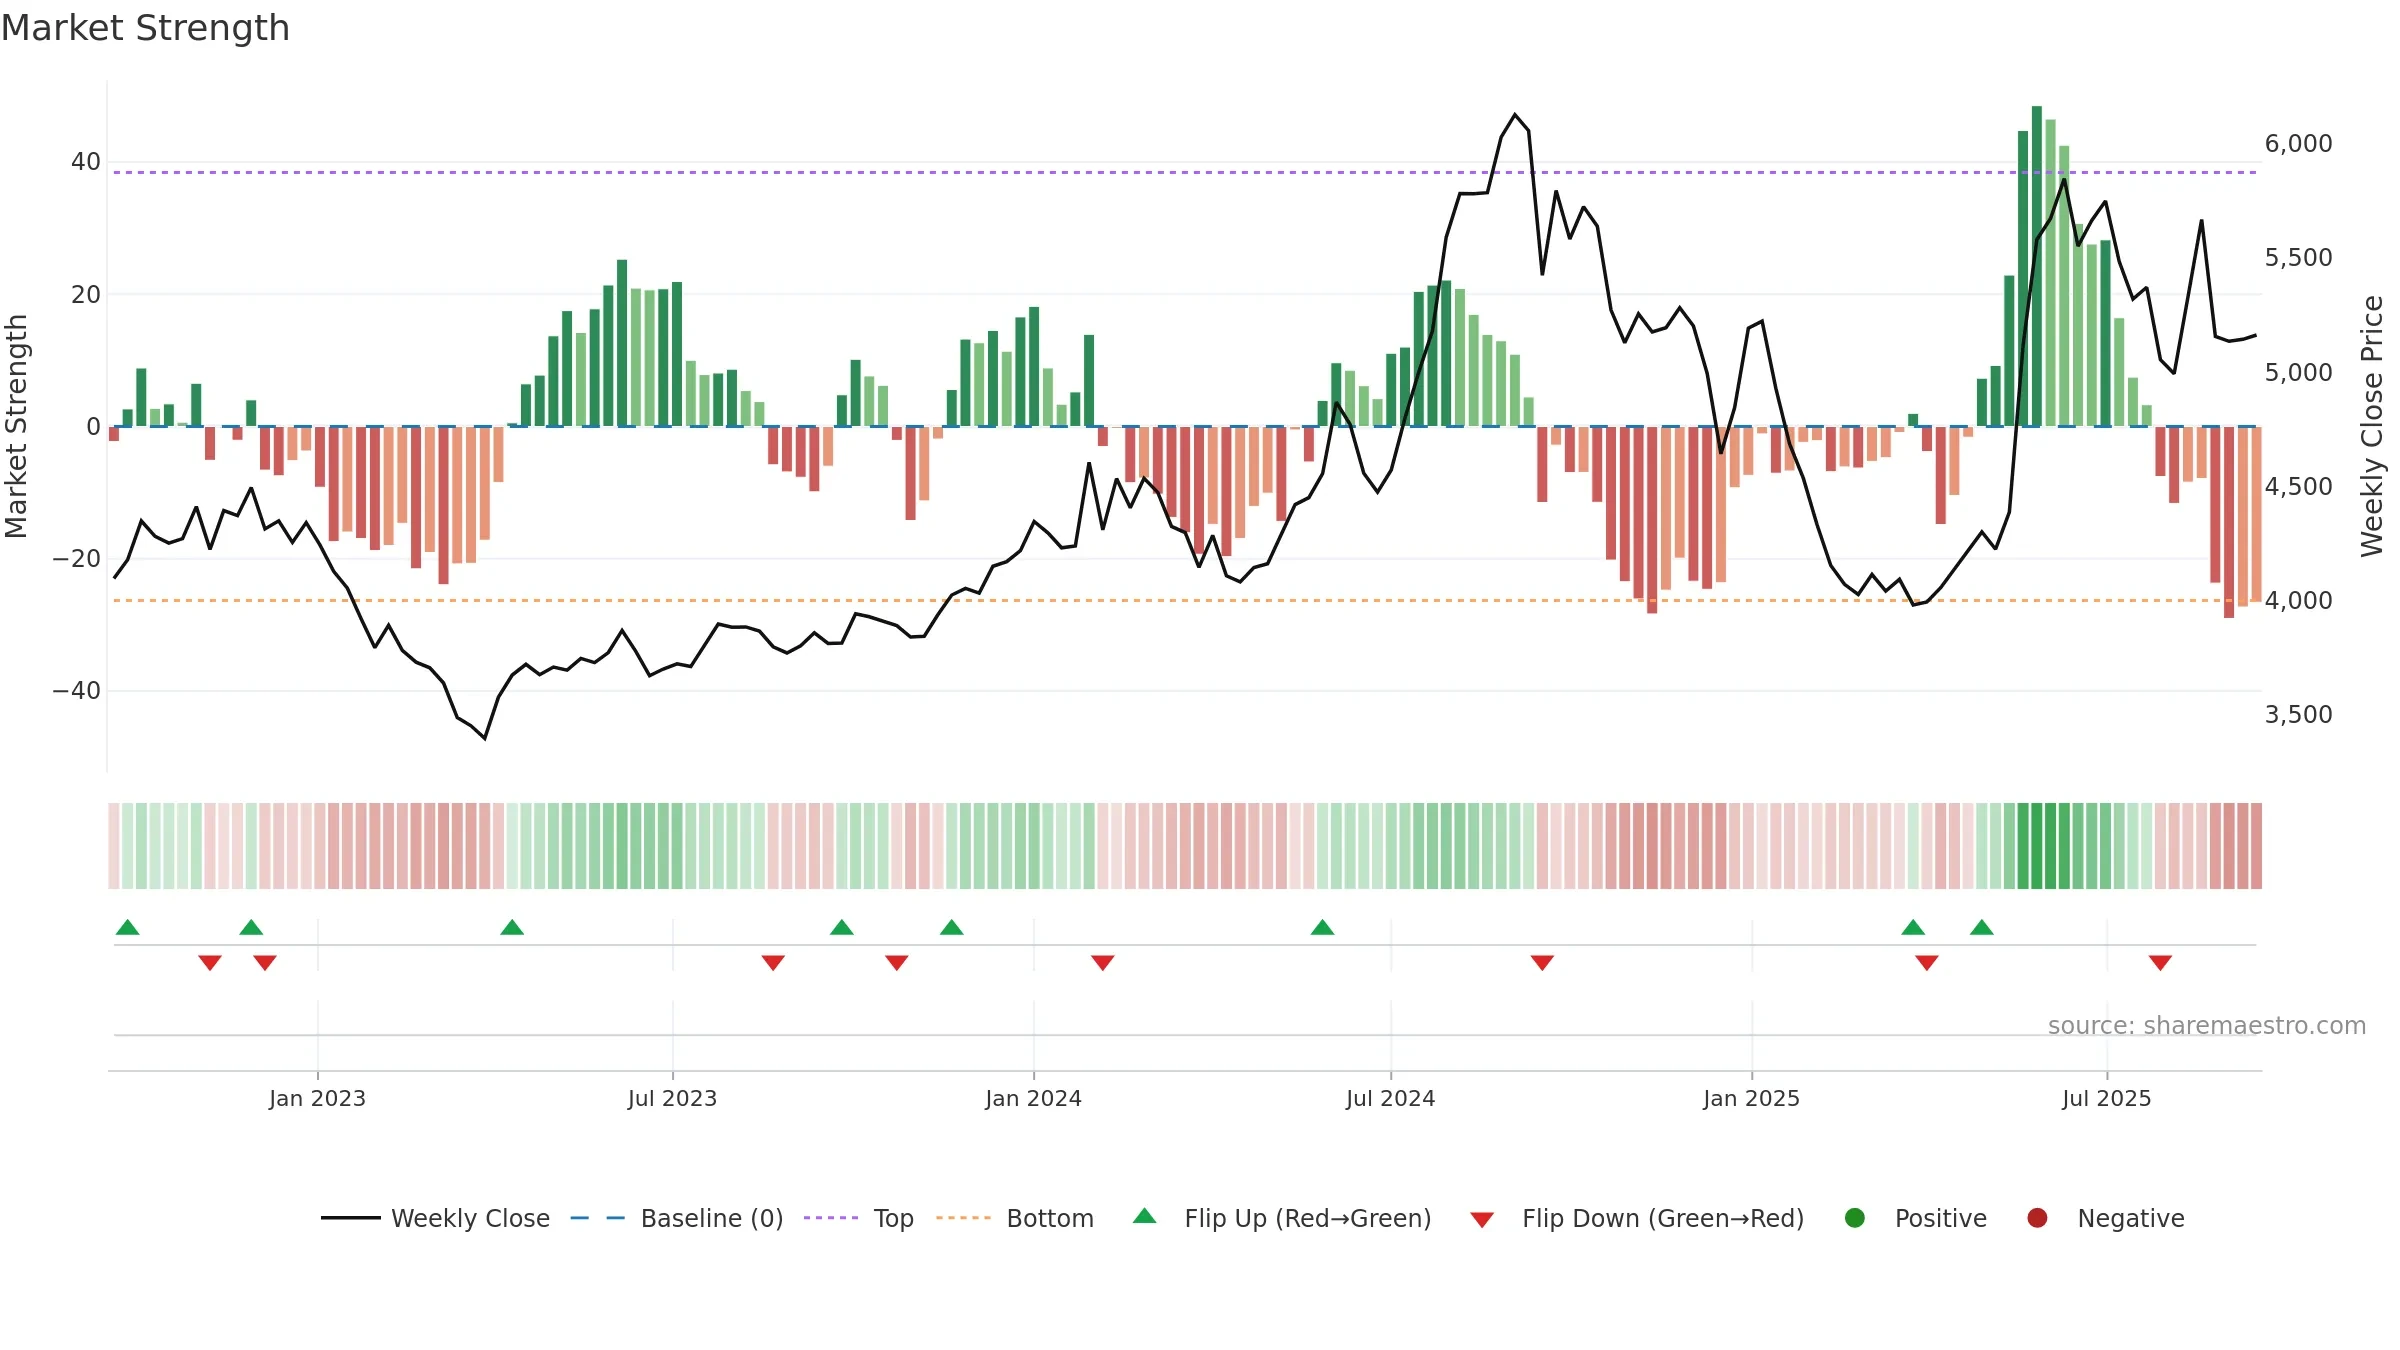Click the Market Strength chart title

[x=146, y=28]
